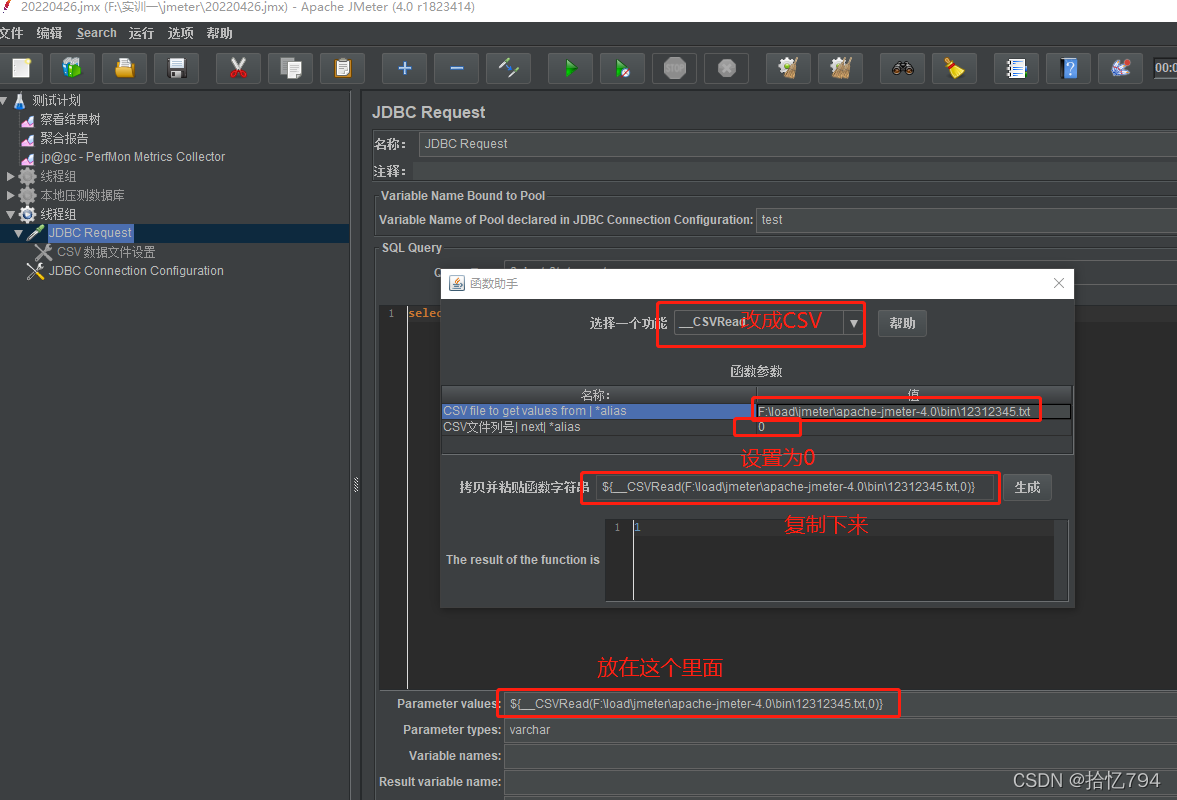
Task: Clear results with the gear-broom icon
Action: coord(788,68)
